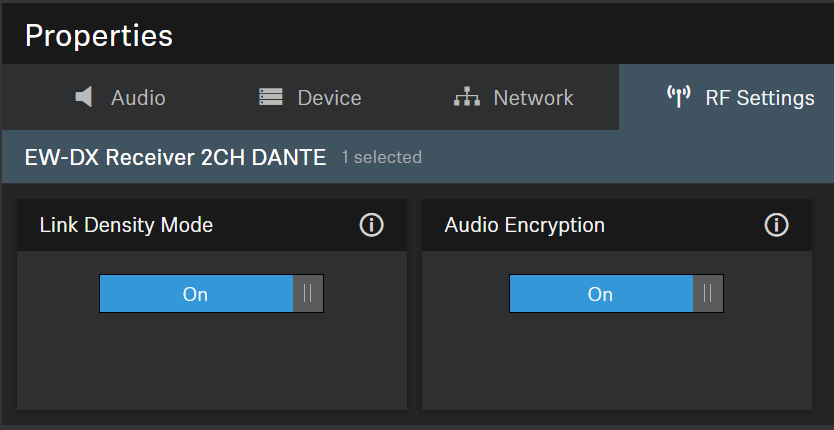
Task: Turn off the Link Density Mode switch
Action: (x=211, y=294)
